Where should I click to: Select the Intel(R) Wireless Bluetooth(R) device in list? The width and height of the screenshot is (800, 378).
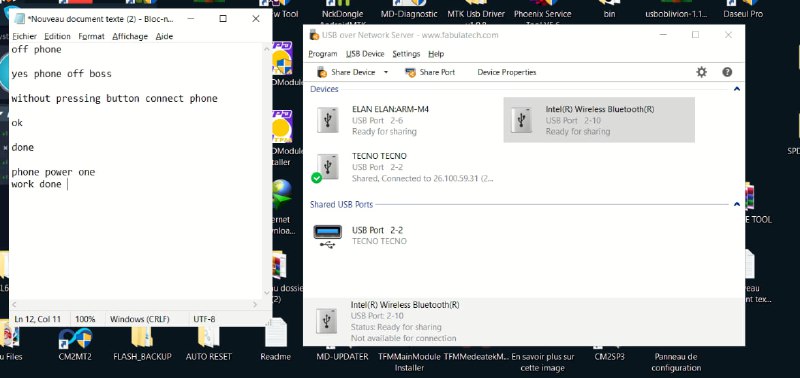point(599,120)
